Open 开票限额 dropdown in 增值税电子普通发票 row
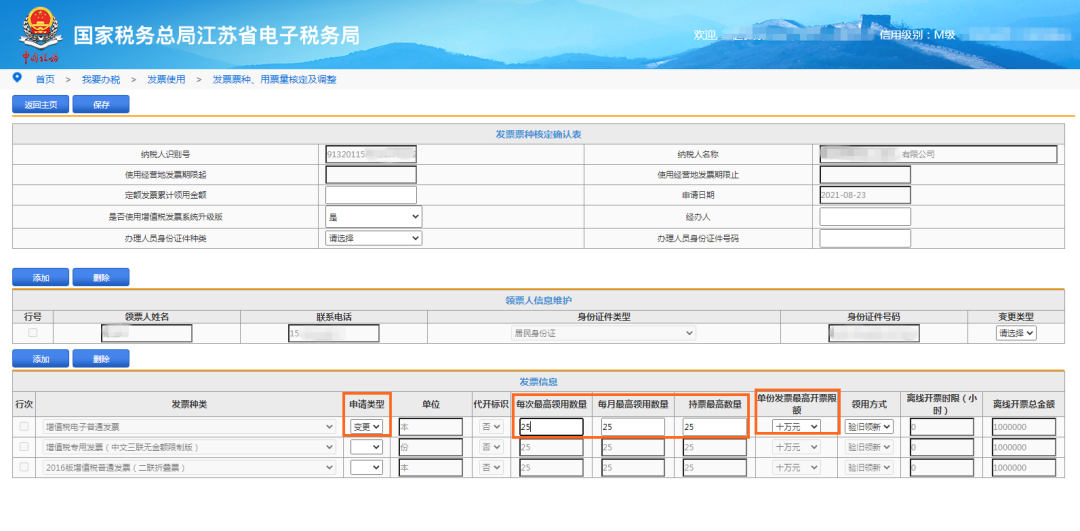This screenshot has height=531, width=1080. click(x=796, y=427)
